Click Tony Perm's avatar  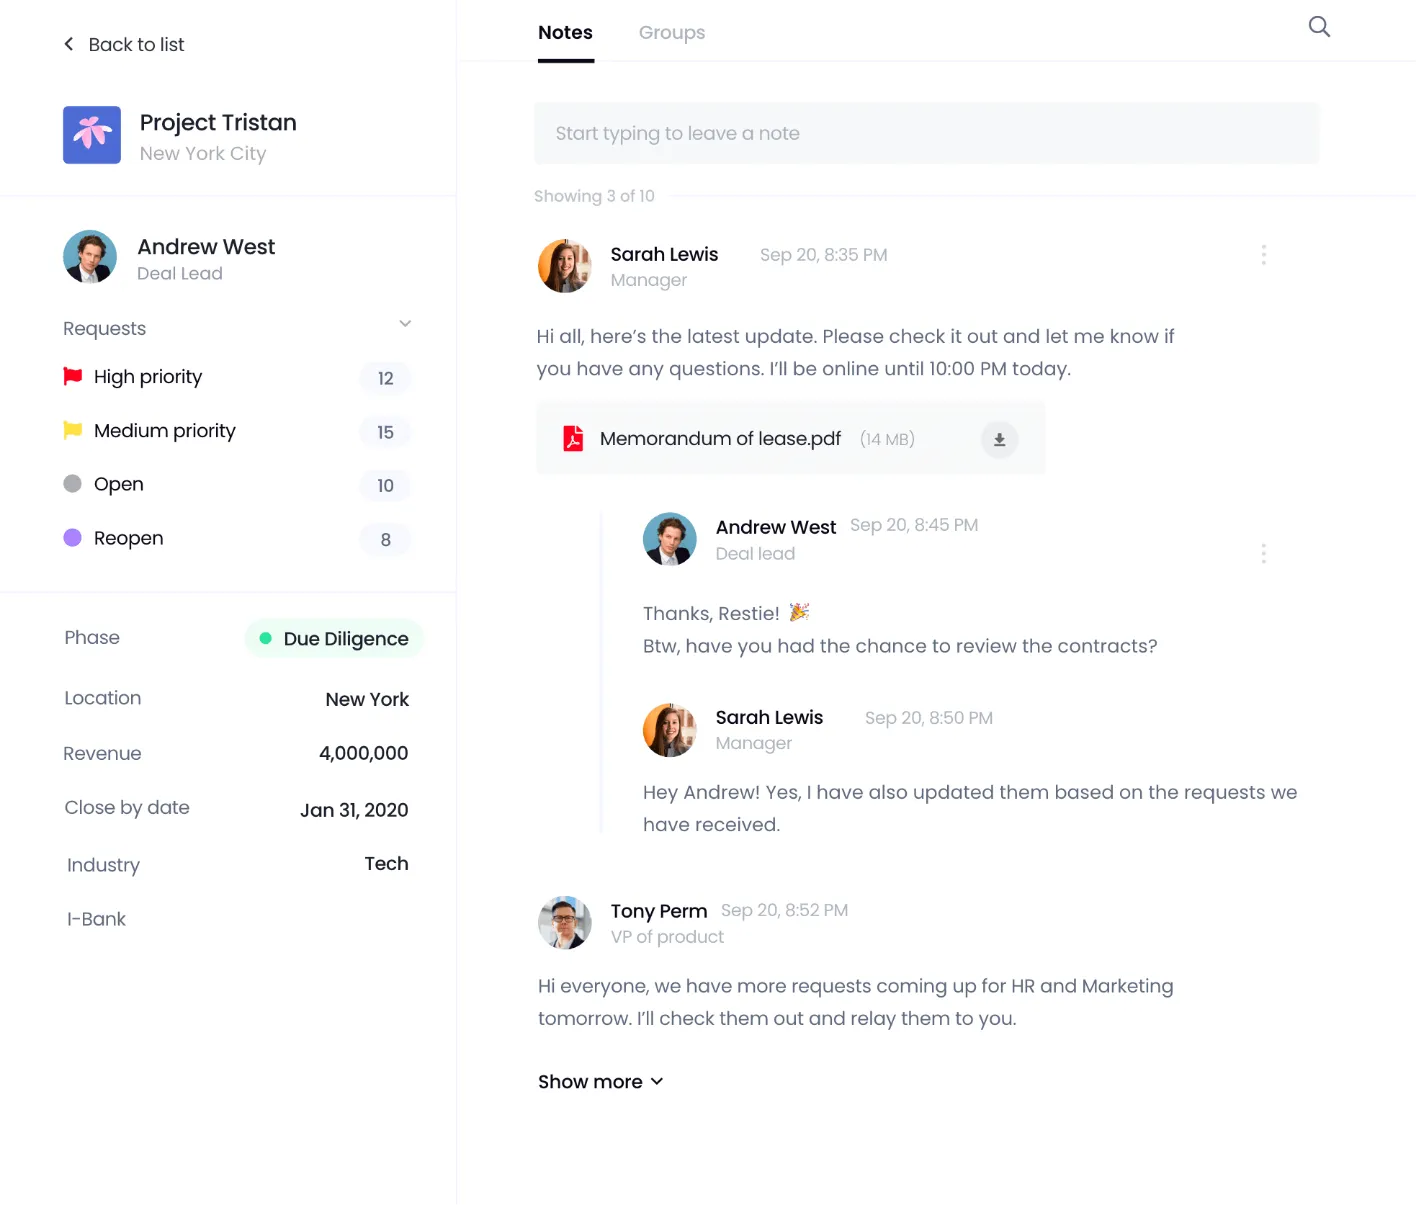(565, 922)
